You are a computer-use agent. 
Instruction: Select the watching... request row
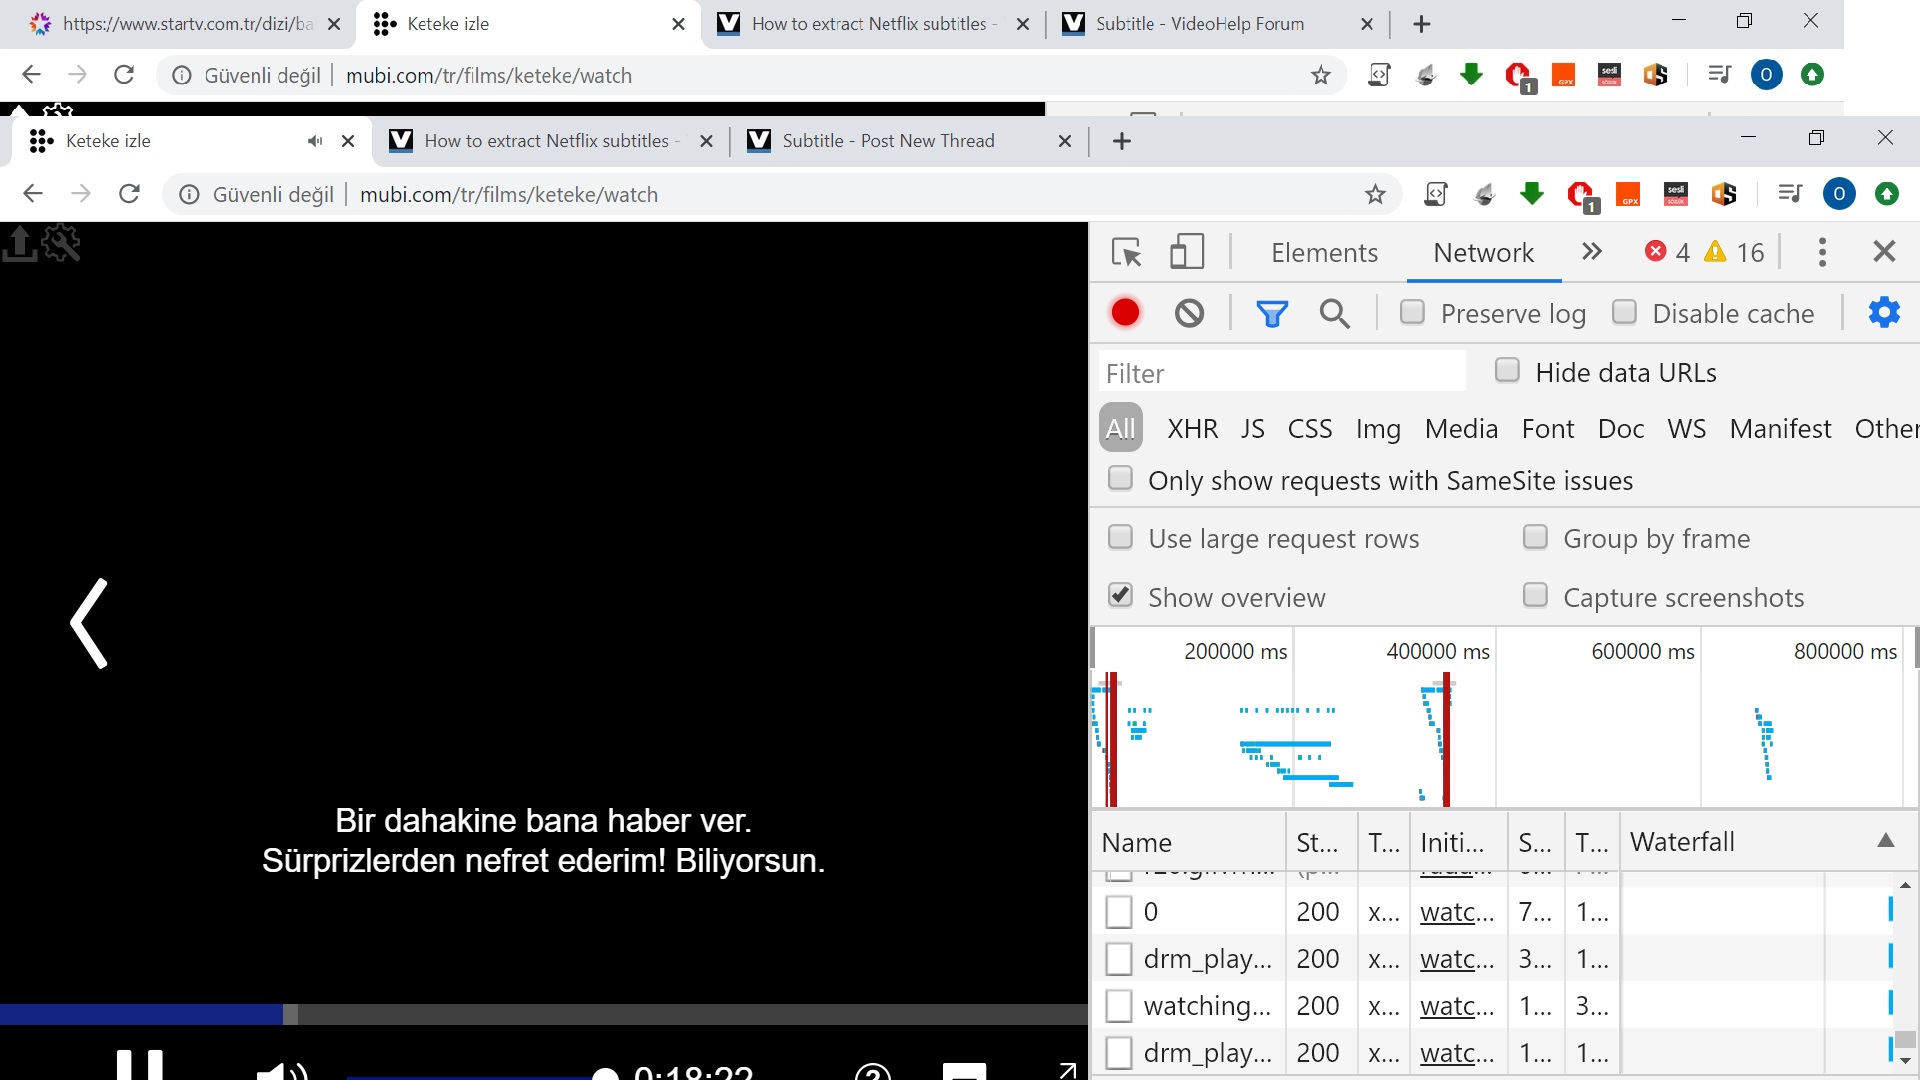[1206, 1006]
